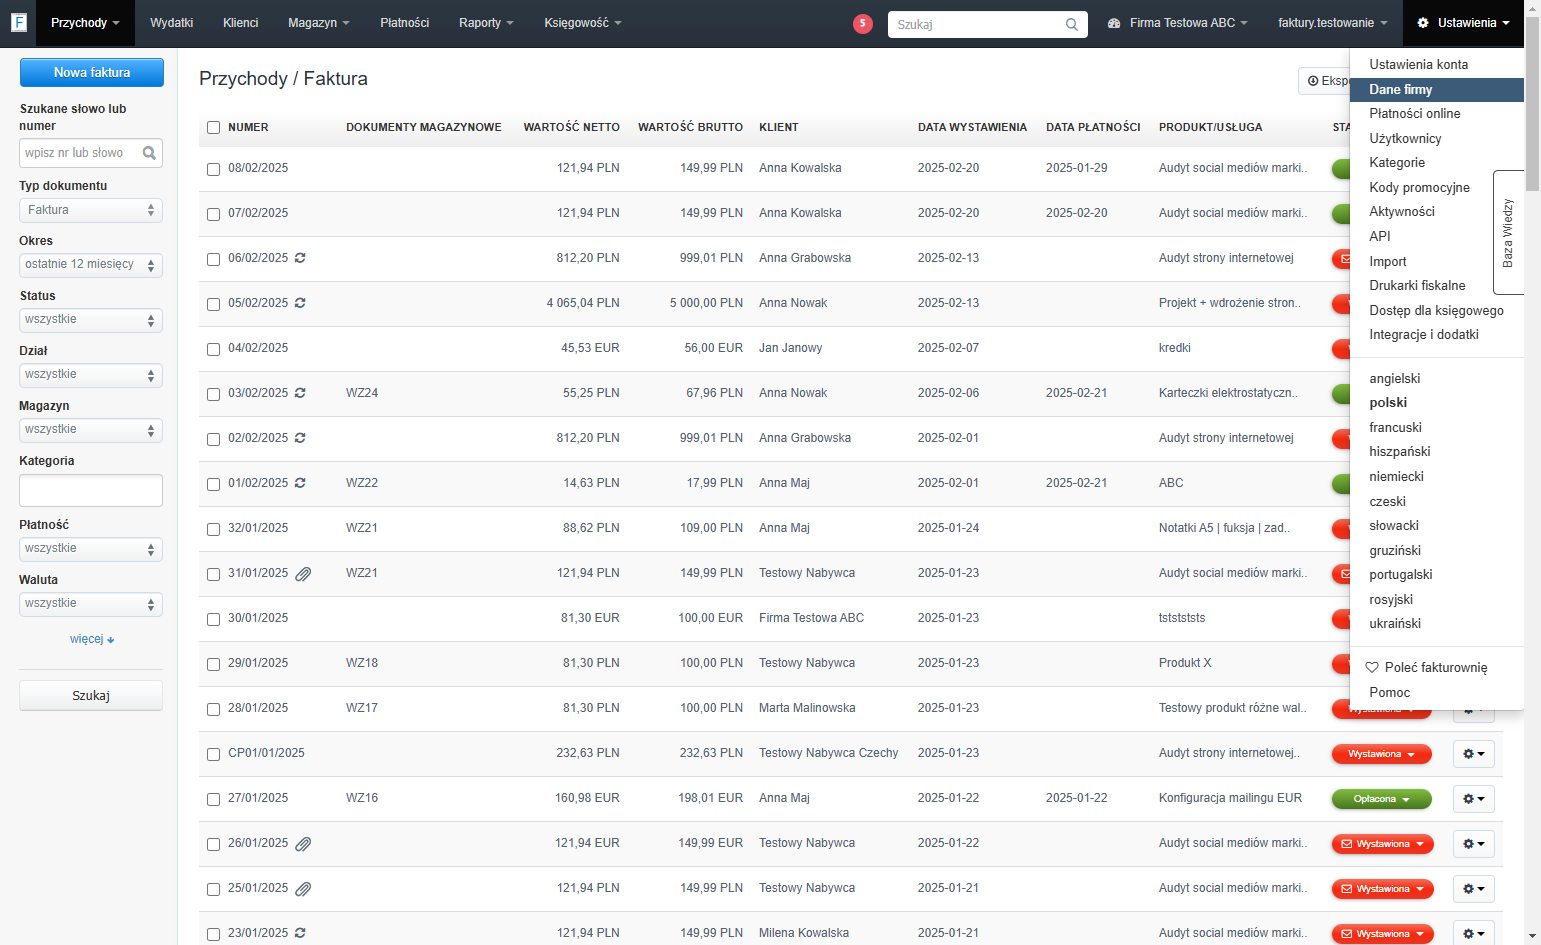Open the Baza Wiedzy side tab
The width and height of the screenshot is (1541, 945).
coord(1508,232)
